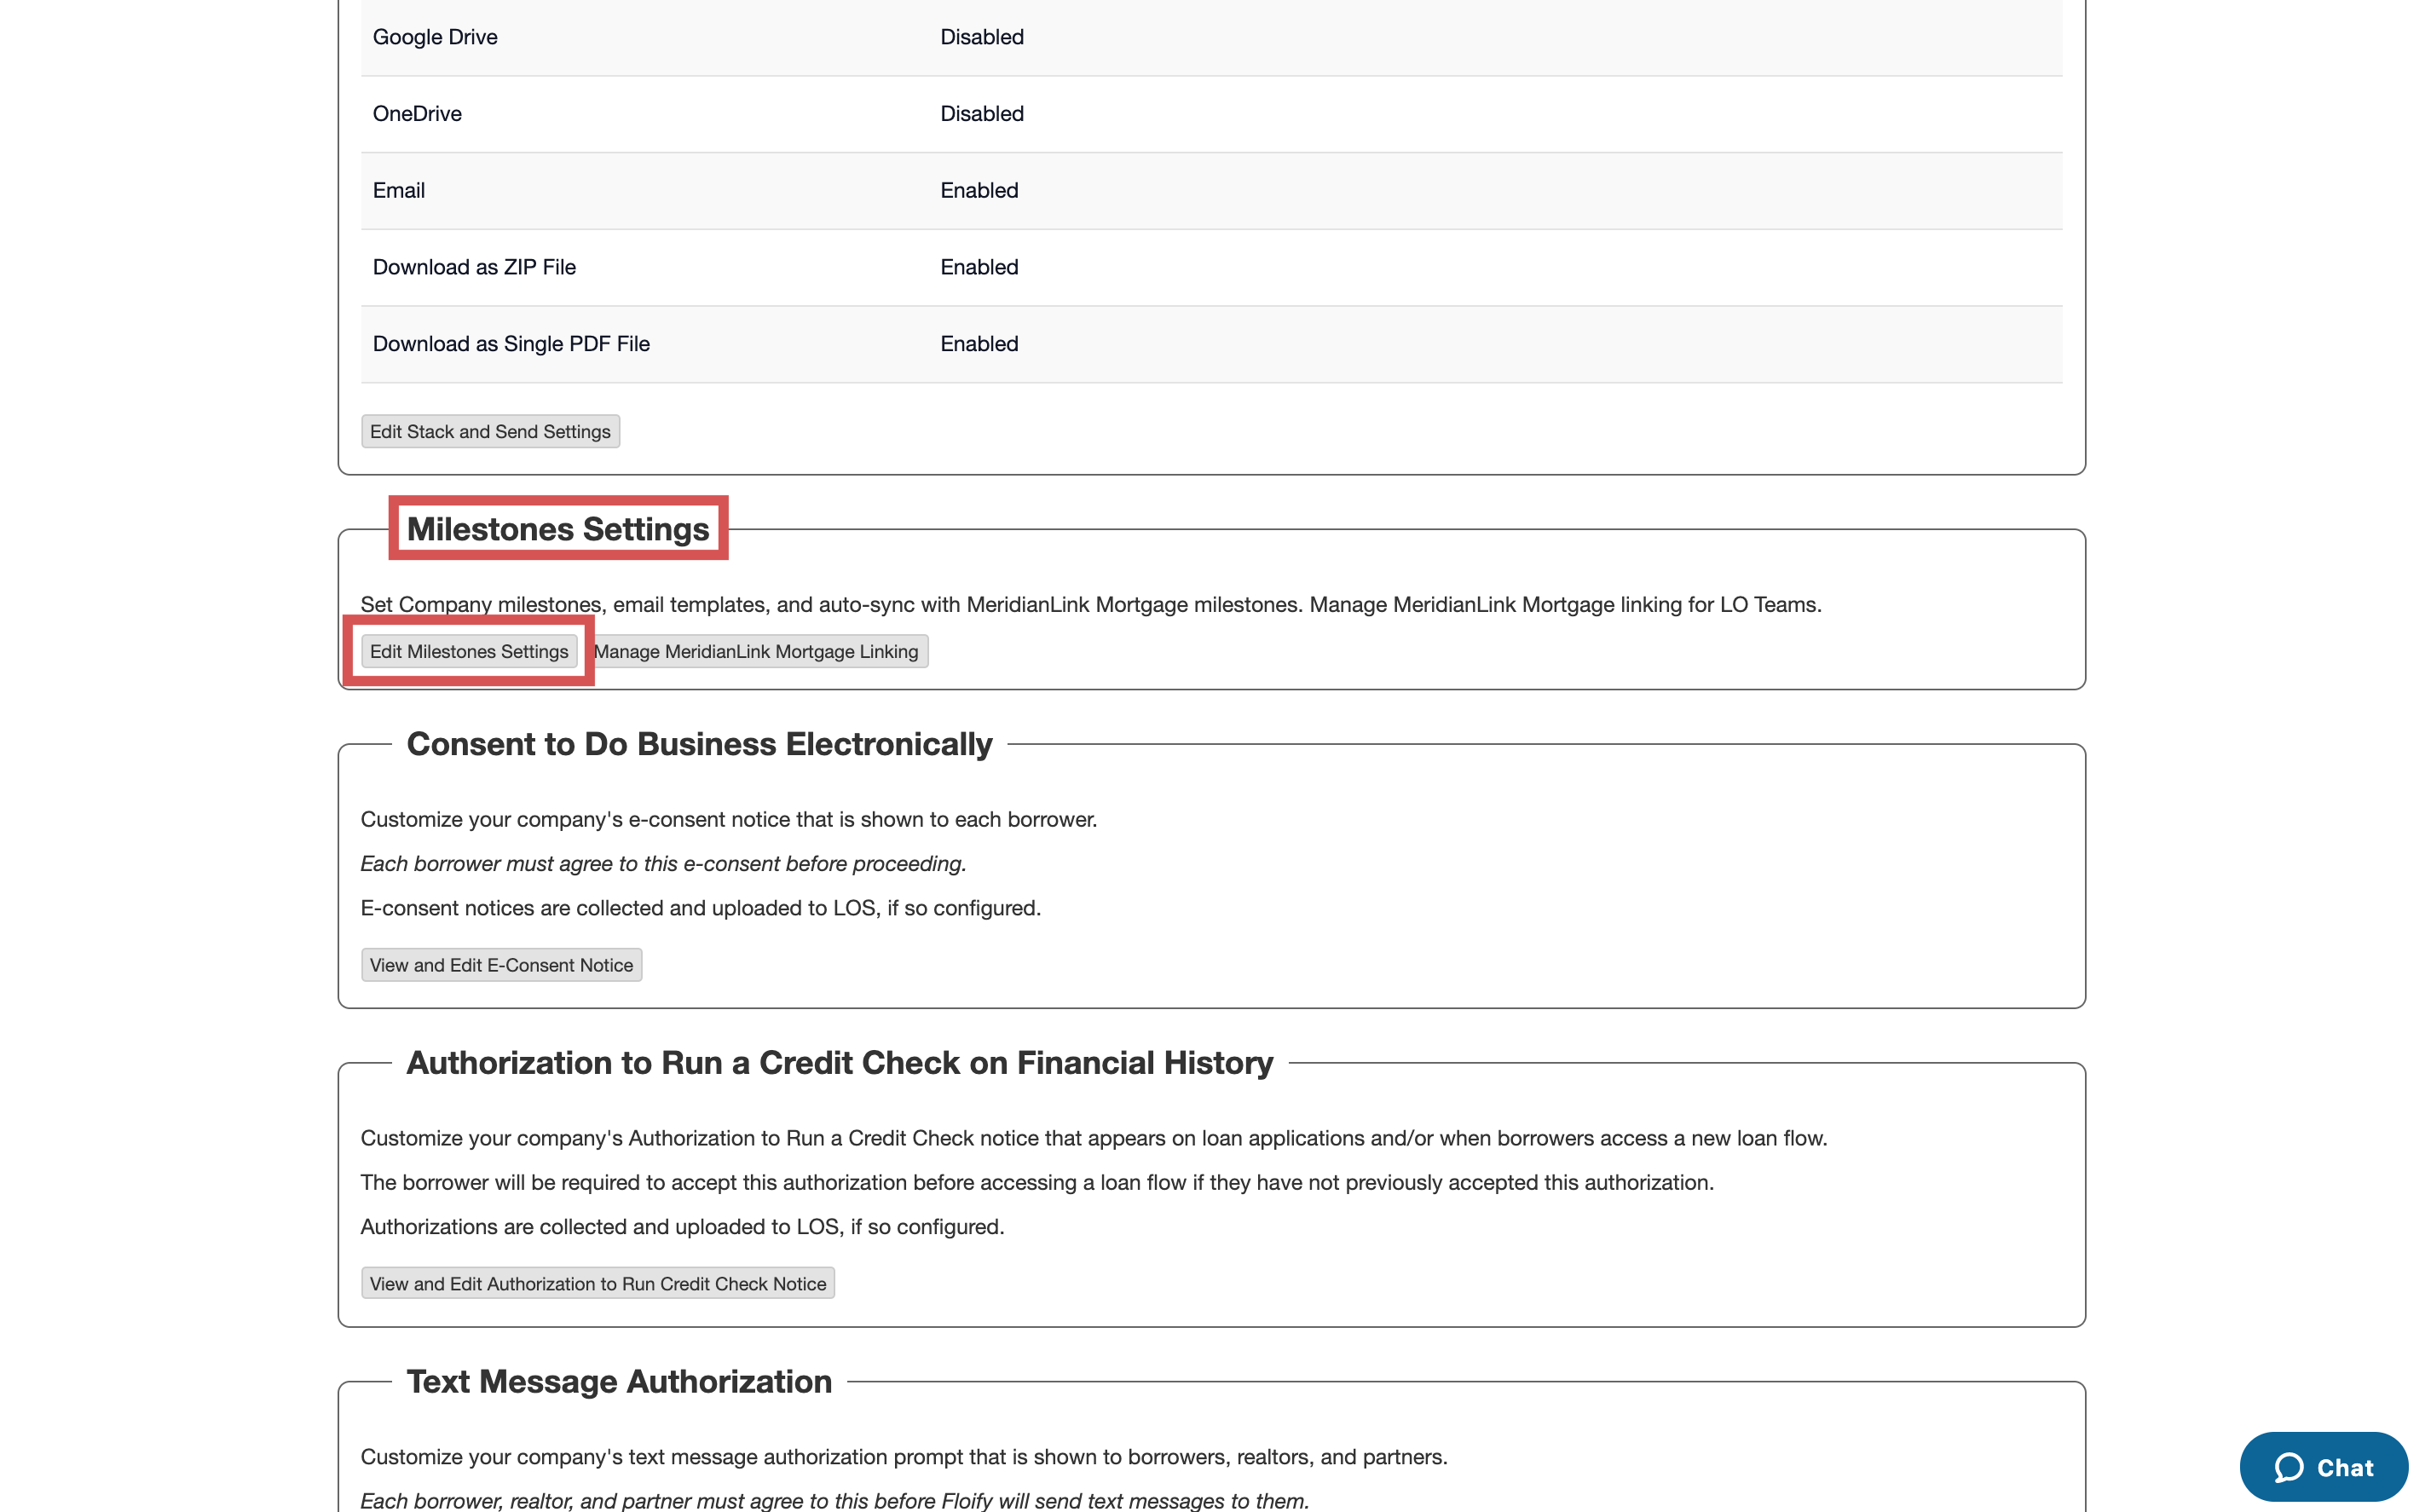Click the Disabled status for OneDrive

(x=981, y=114)
